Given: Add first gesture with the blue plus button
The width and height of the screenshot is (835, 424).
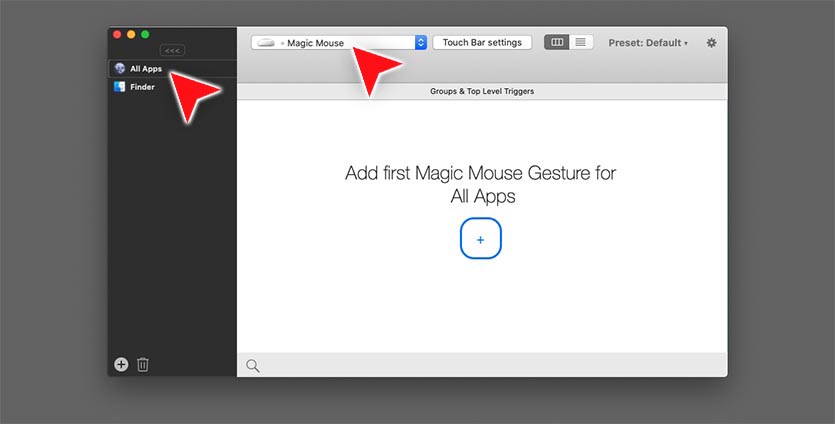Looking at the screenshot, I should [480, 240].
